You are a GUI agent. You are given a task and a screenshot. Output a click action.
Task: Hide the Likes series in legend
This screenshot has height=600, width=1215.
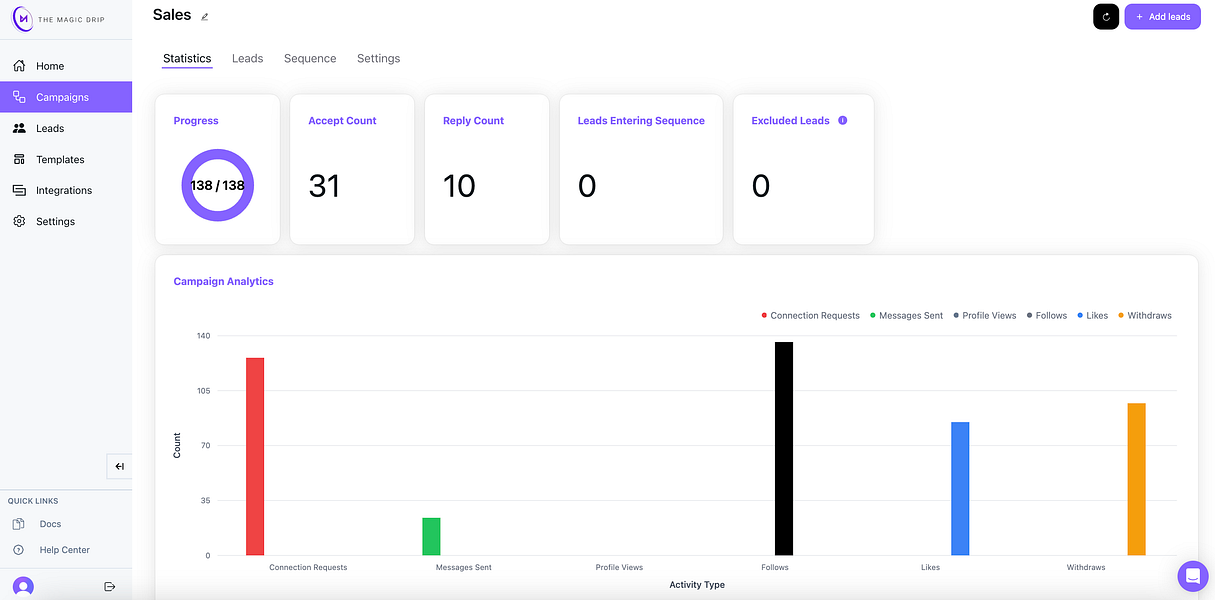1093,315
